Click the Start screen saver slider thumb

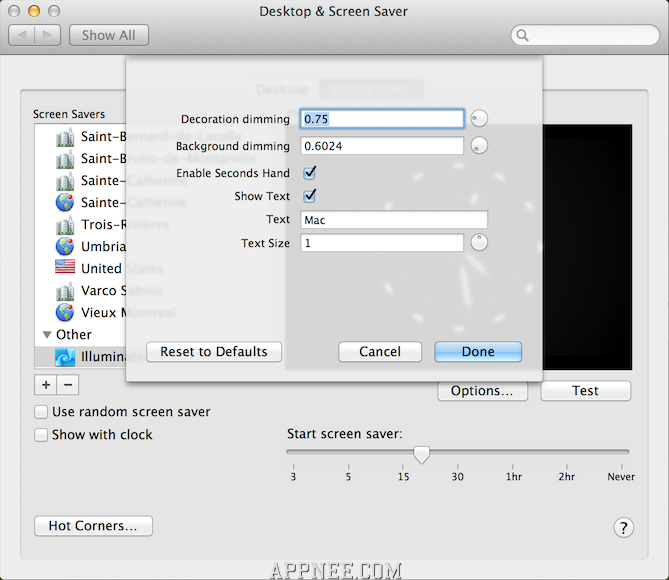point(422,455)
